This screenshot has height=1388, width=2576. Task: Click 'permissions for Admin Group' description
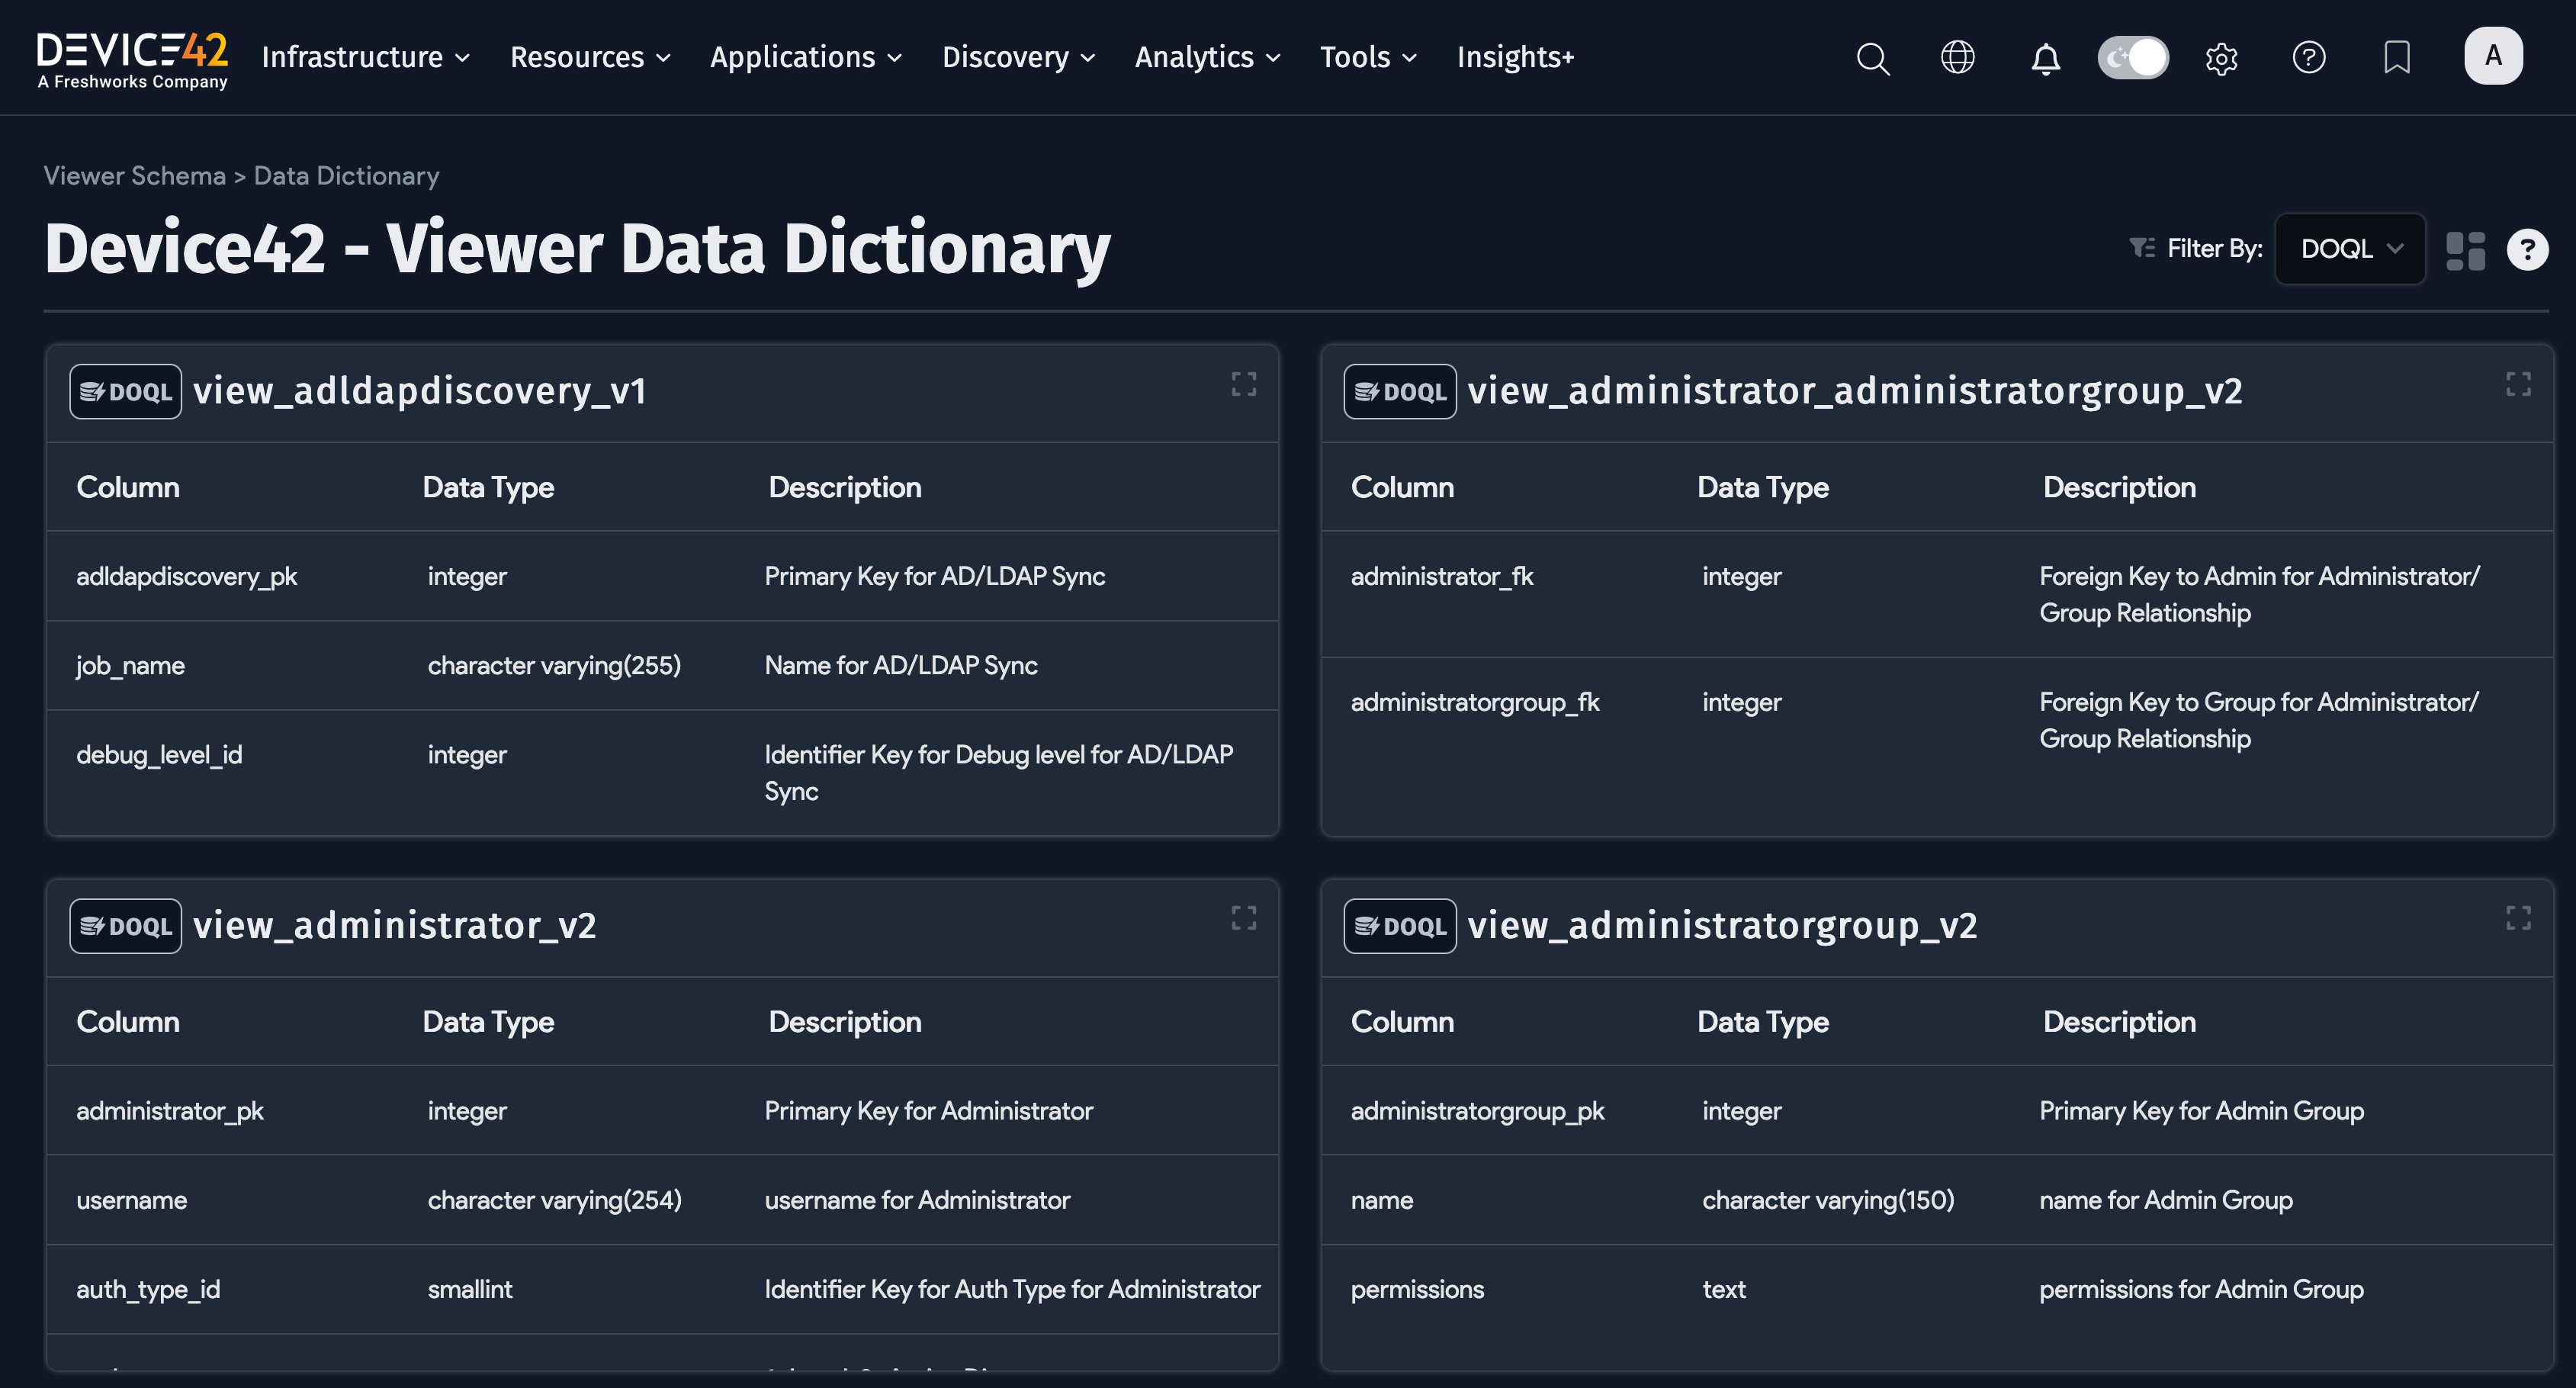tap(2201, 1290)
